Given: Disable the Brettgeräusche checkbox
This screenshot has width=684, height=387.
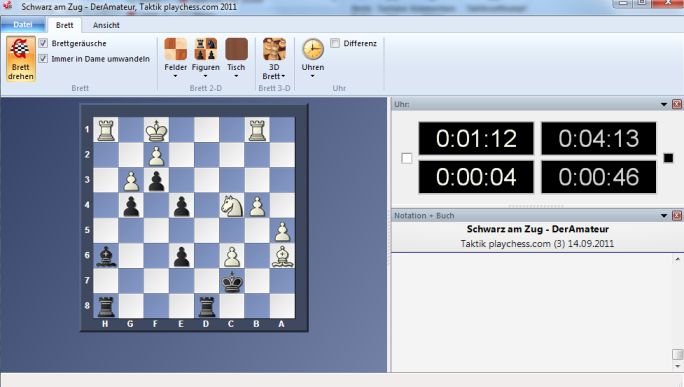Looking at the screenshot, I should pyautogui.click(x=43, y=43).
